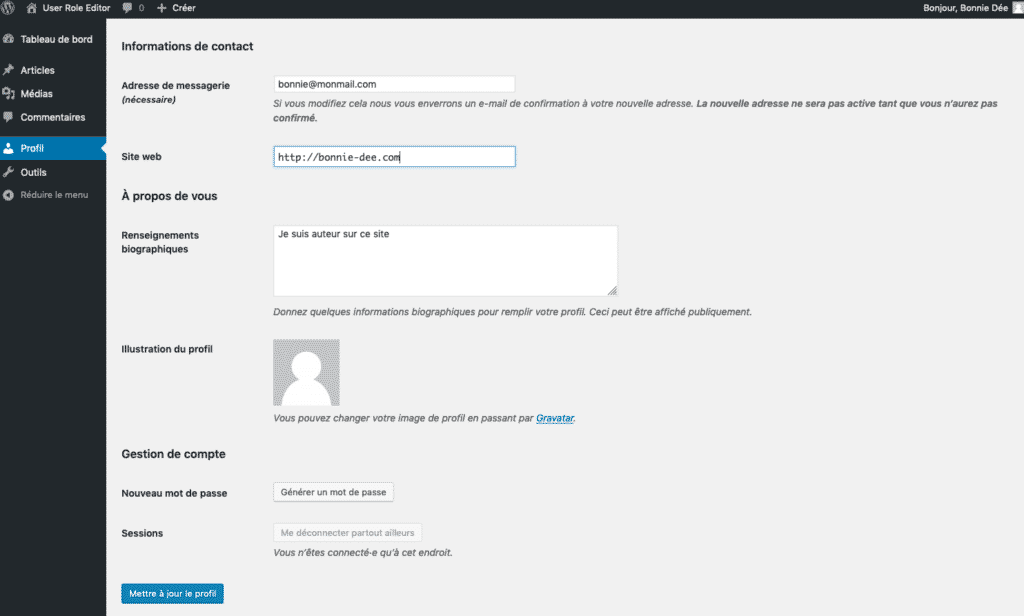
Task: Click into the Site web field
Action: pyautogui.click(x=394, y=157)
